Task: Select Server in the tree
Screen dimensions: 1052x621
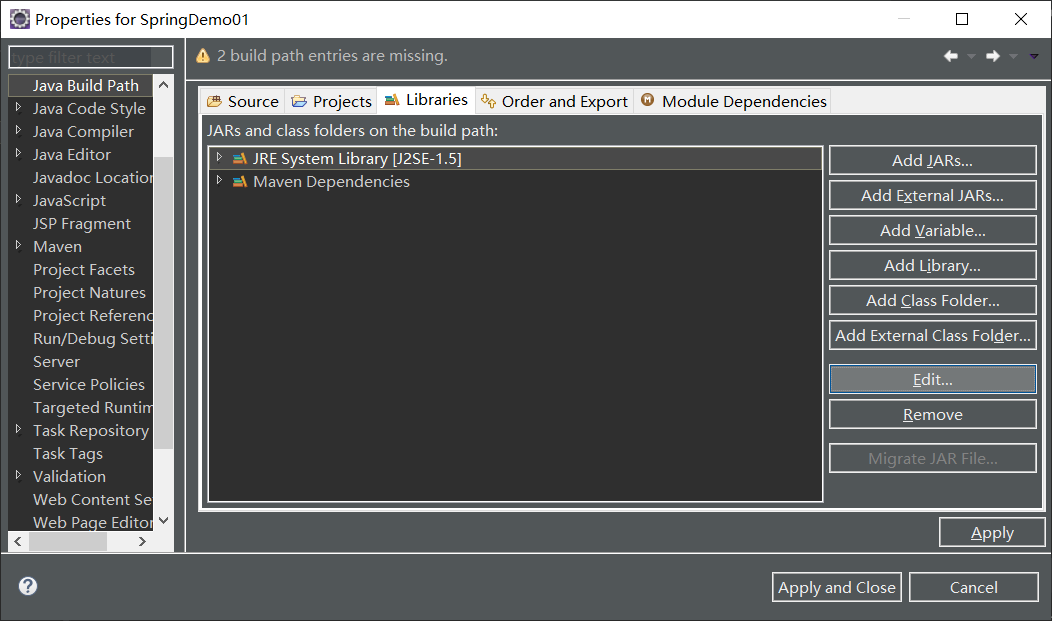Action: [56, 361]
